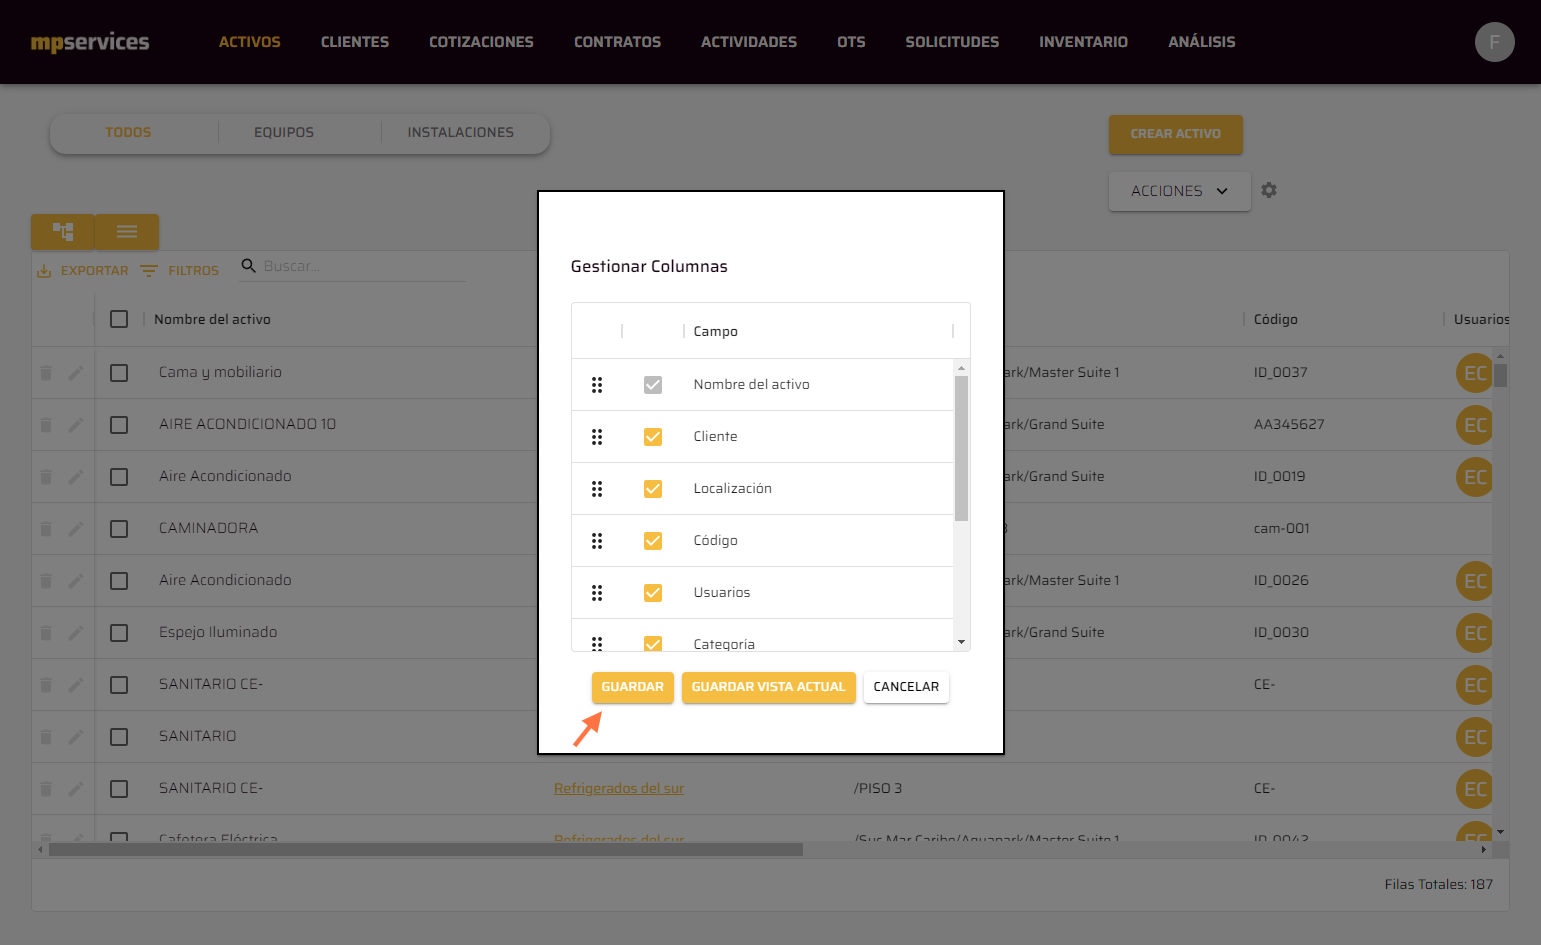This screenshot has width=1541, height=945.
Task: Click the Código column header
Action: (1276, 319)
